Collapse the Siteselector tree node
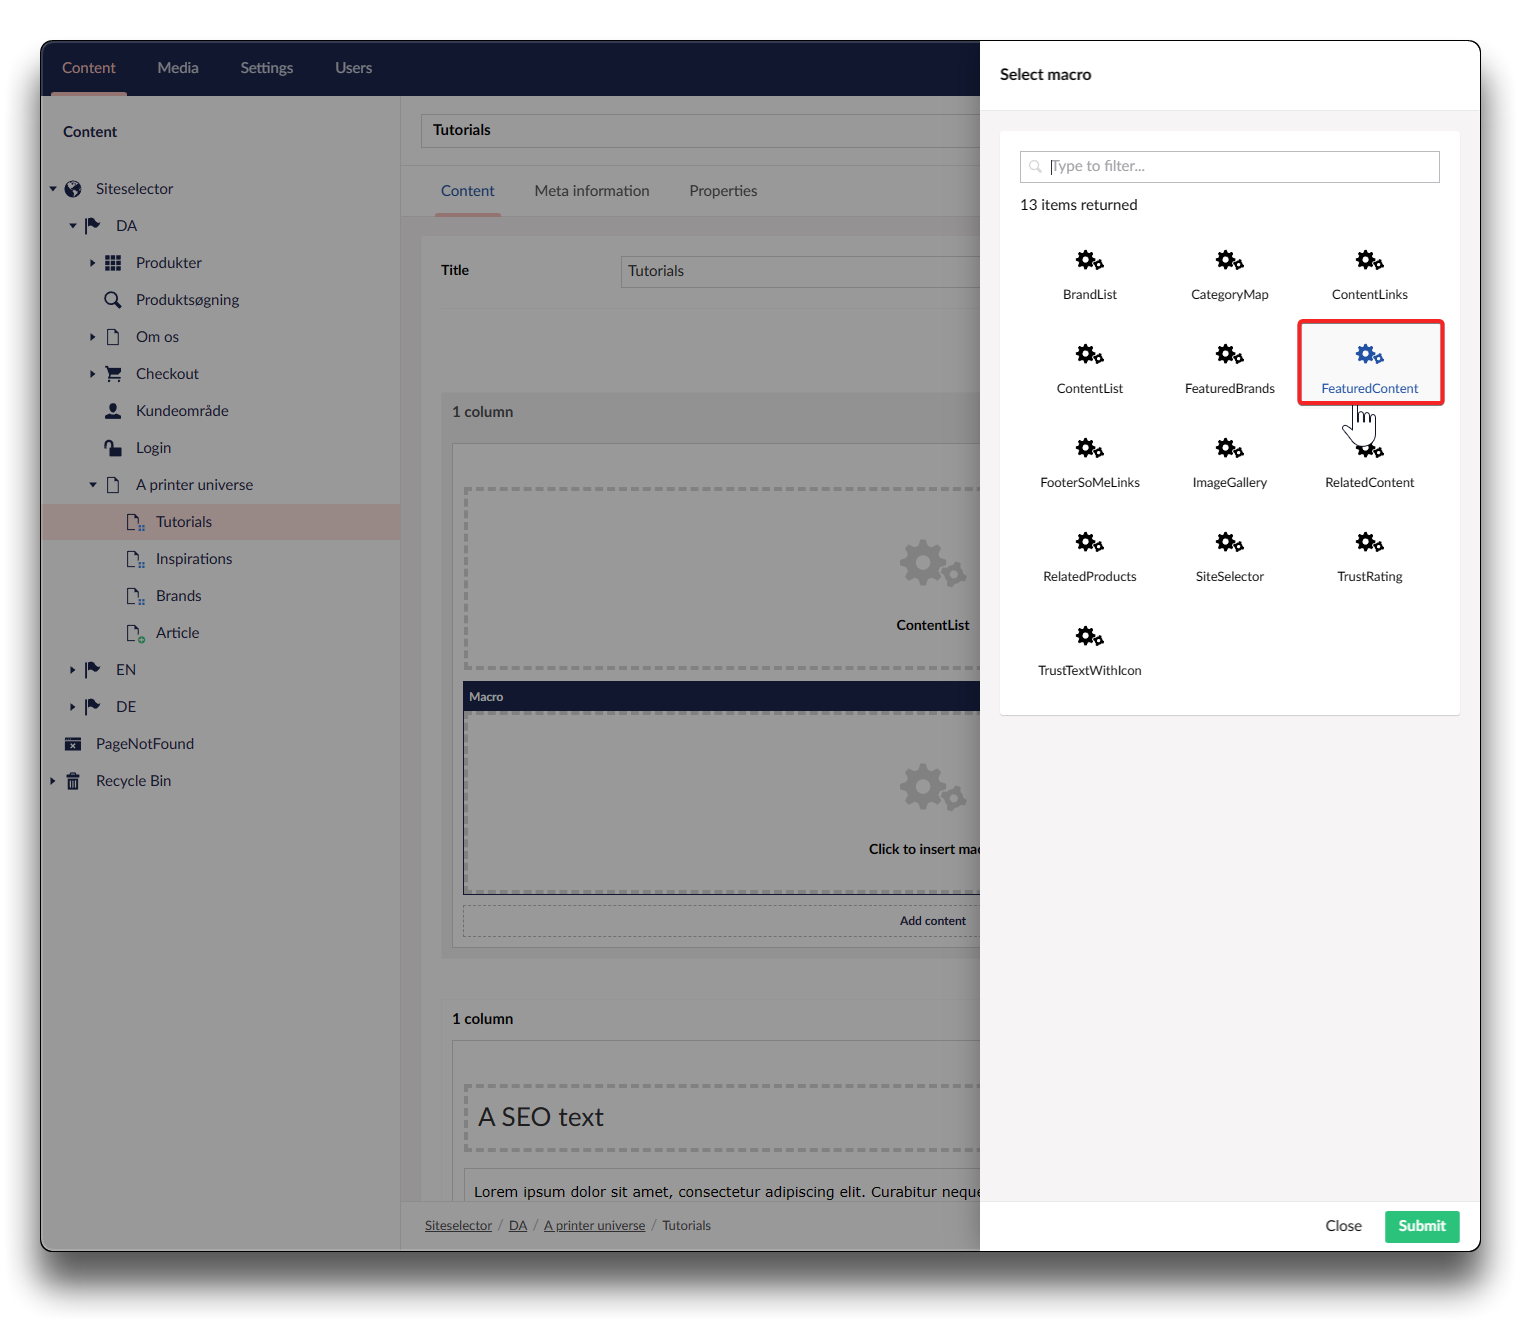This screenshot has width=1521, height=1324. coord(53,189)
